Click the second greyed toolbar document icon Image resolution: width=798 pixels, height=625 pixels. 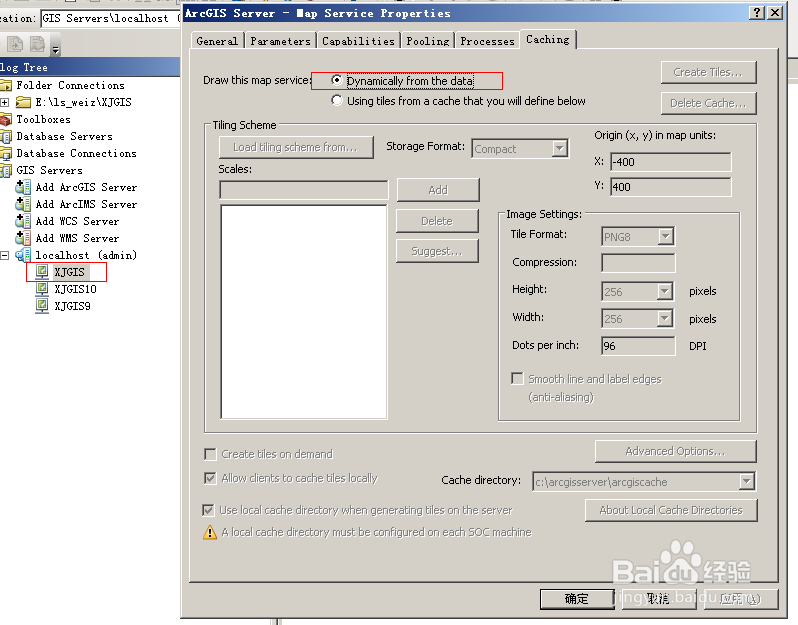(37, 44)
